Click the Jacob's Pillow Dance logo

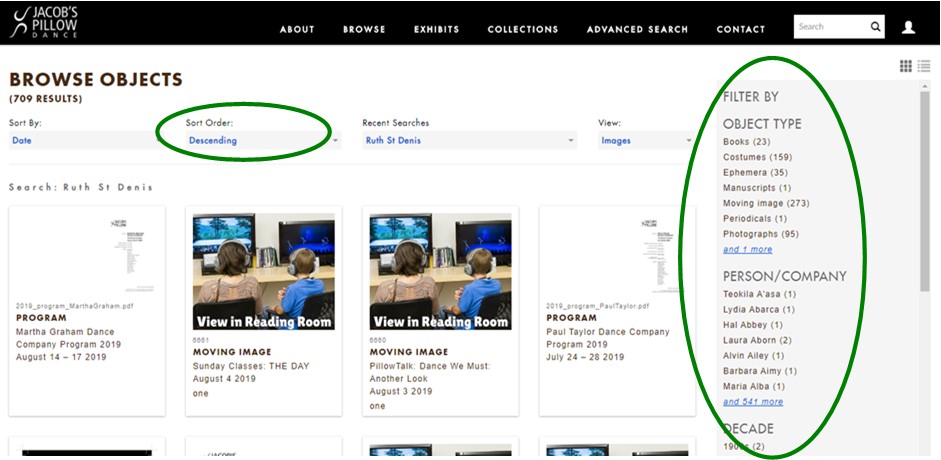[x=43, y=22]
